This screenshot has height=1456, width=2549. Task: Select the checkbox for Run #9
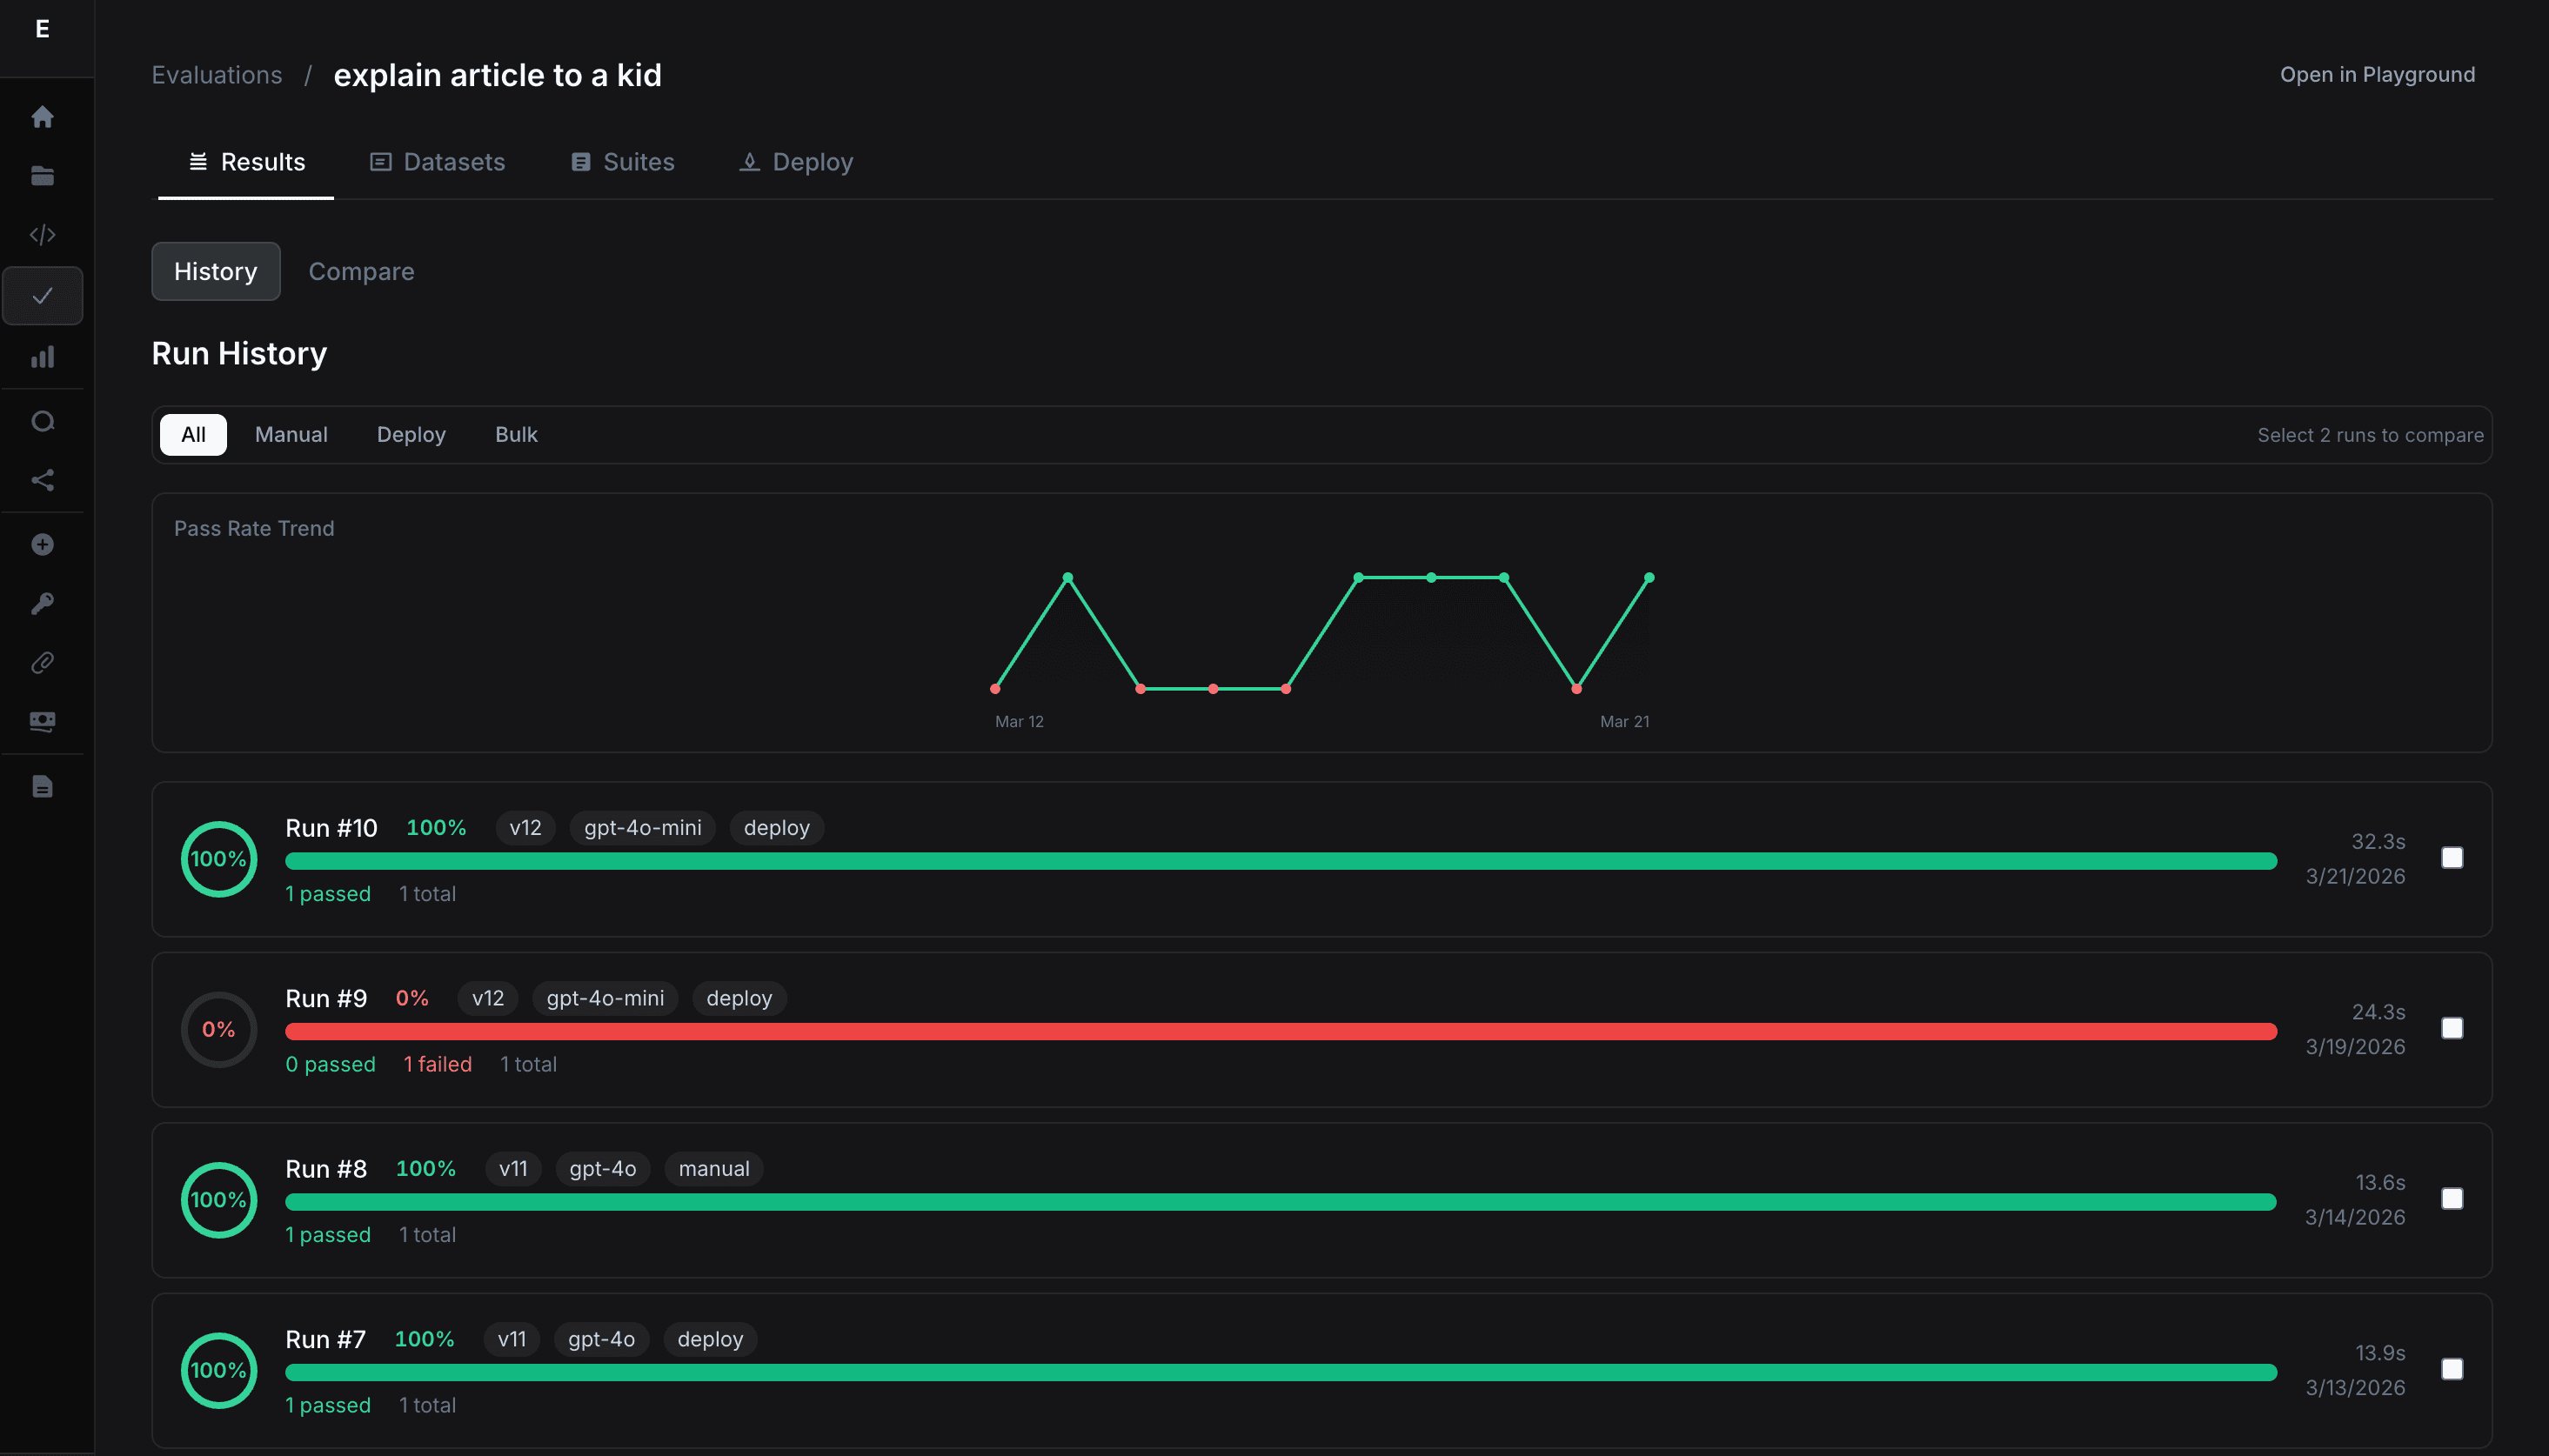click(2453, 1028)
